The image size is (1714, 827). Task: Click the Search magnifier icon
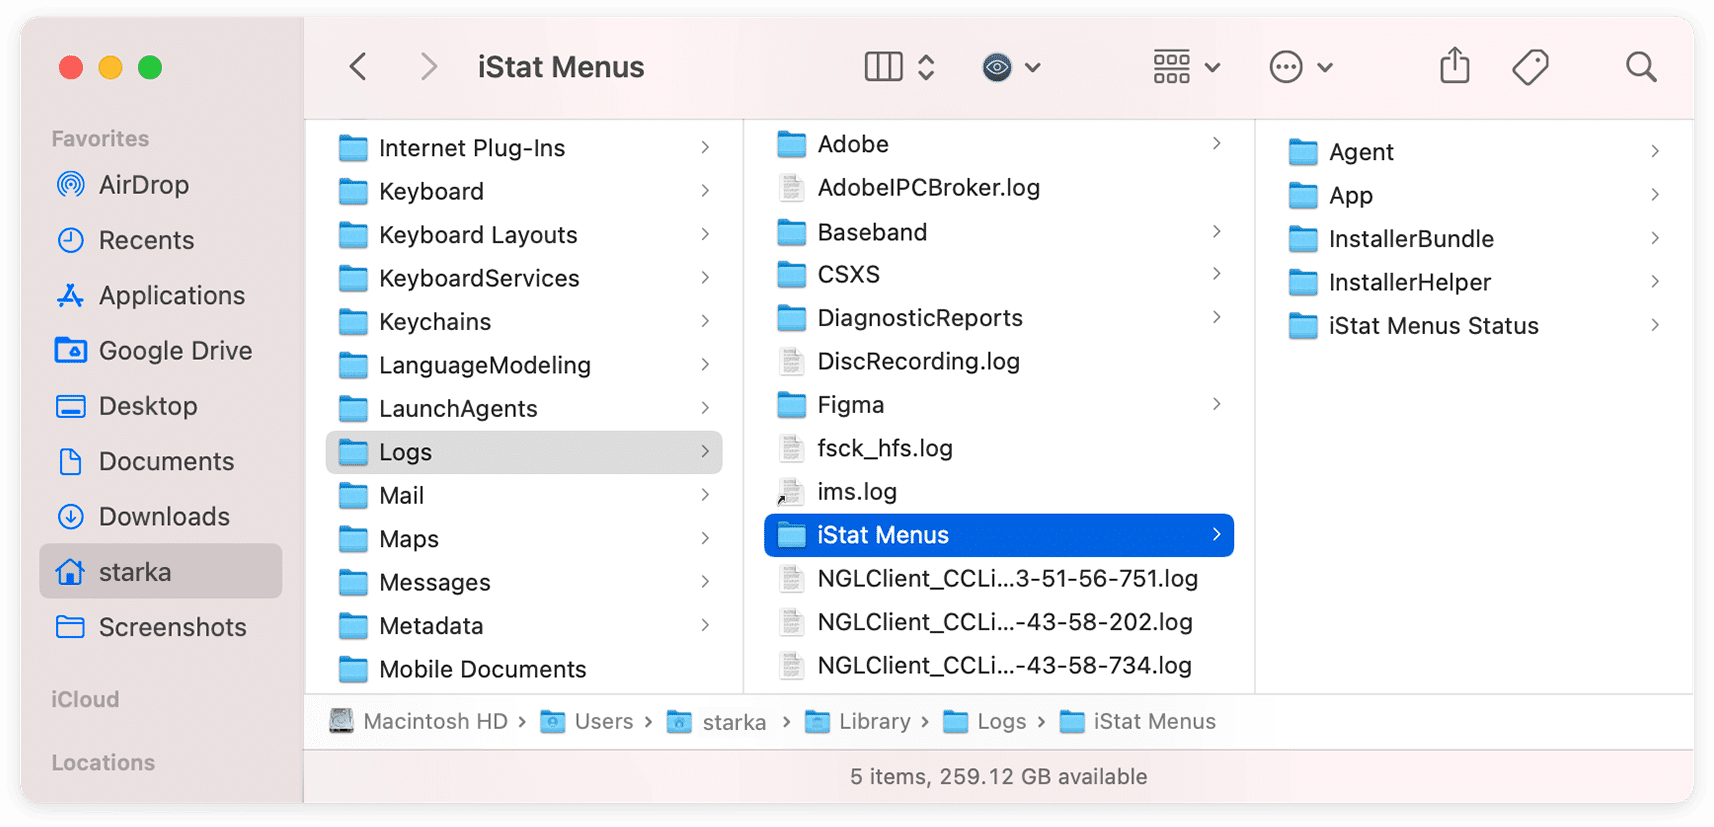pyautogui.click(x=1641, y=67)
